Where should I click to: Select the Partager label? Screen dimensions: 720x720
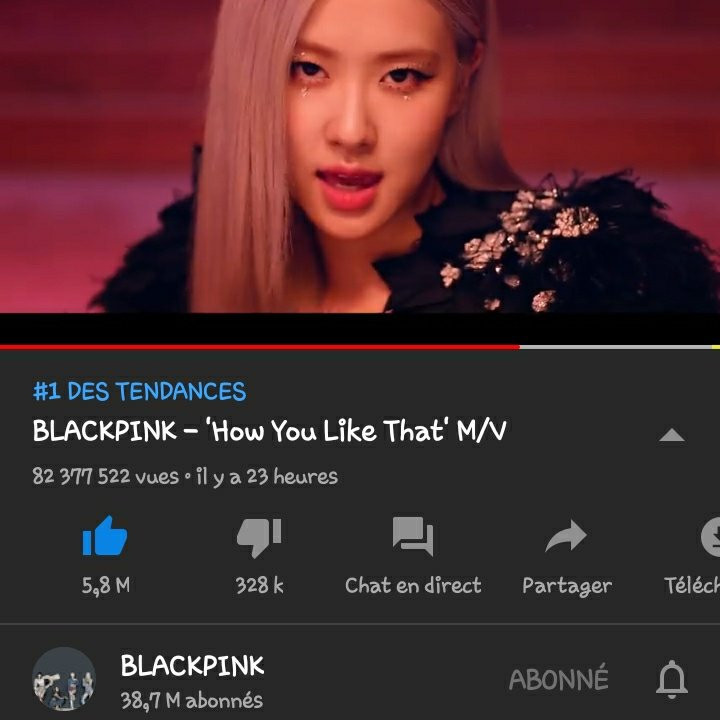tap(567, 586)
